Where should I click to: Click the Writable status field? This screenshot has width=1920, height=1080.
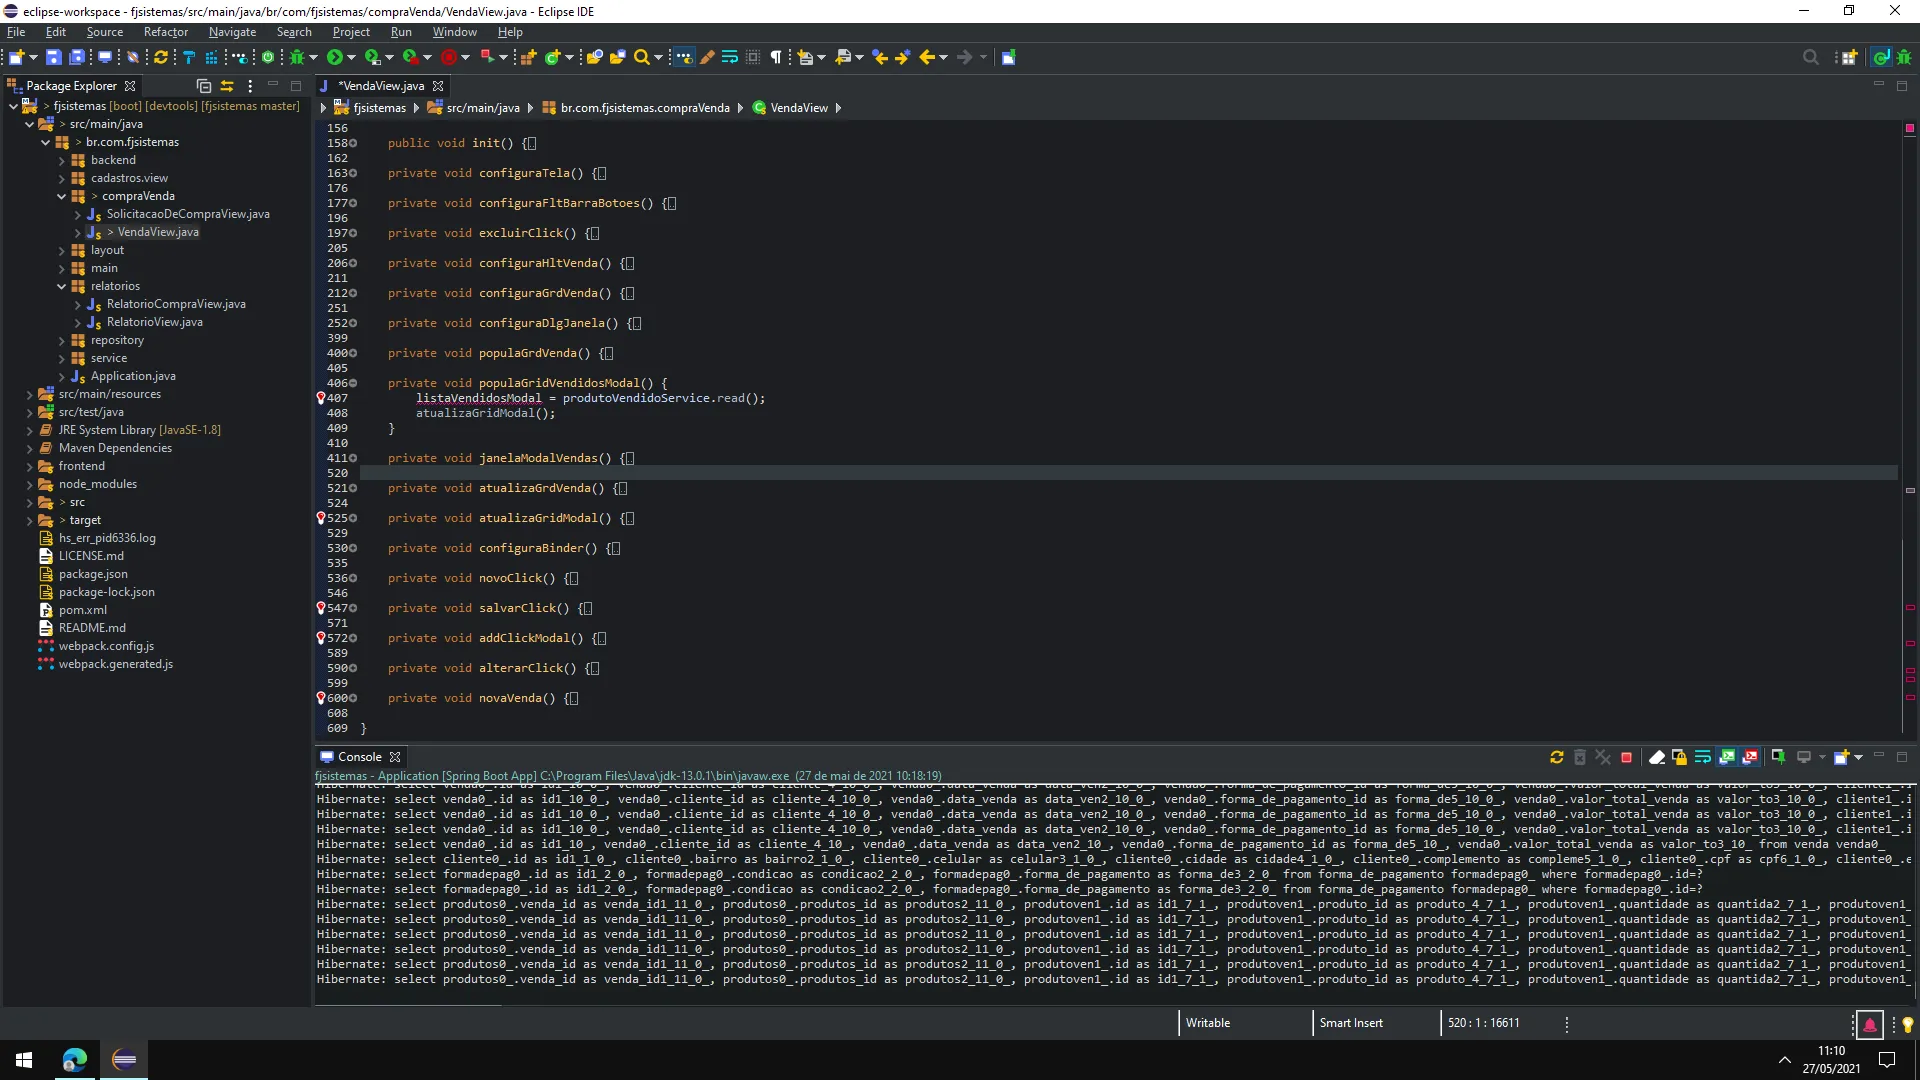(x=1208, y=1024)
